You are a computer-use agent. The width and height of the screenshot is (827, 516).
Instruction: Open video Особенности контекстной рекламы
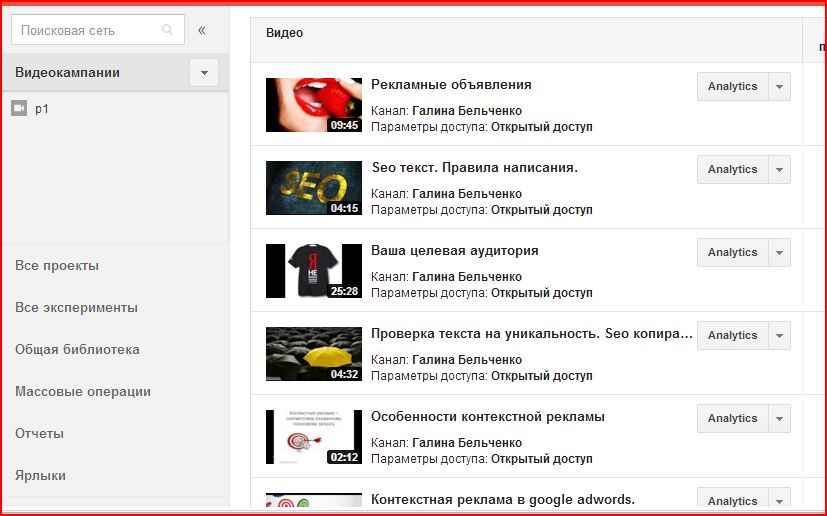click(x=488, y=416)
